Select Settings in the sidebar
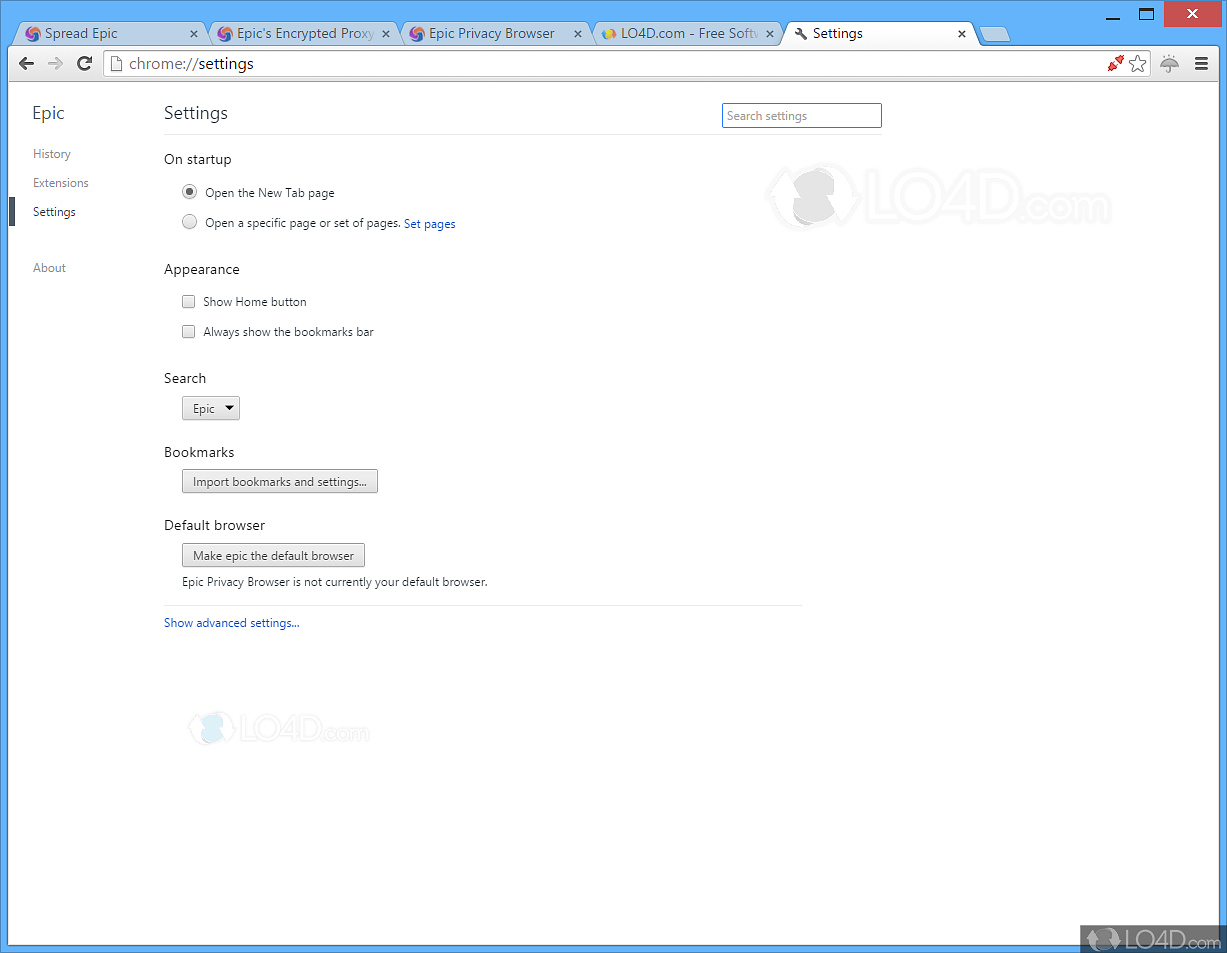Screen dimensions: 1227x953 54,212
